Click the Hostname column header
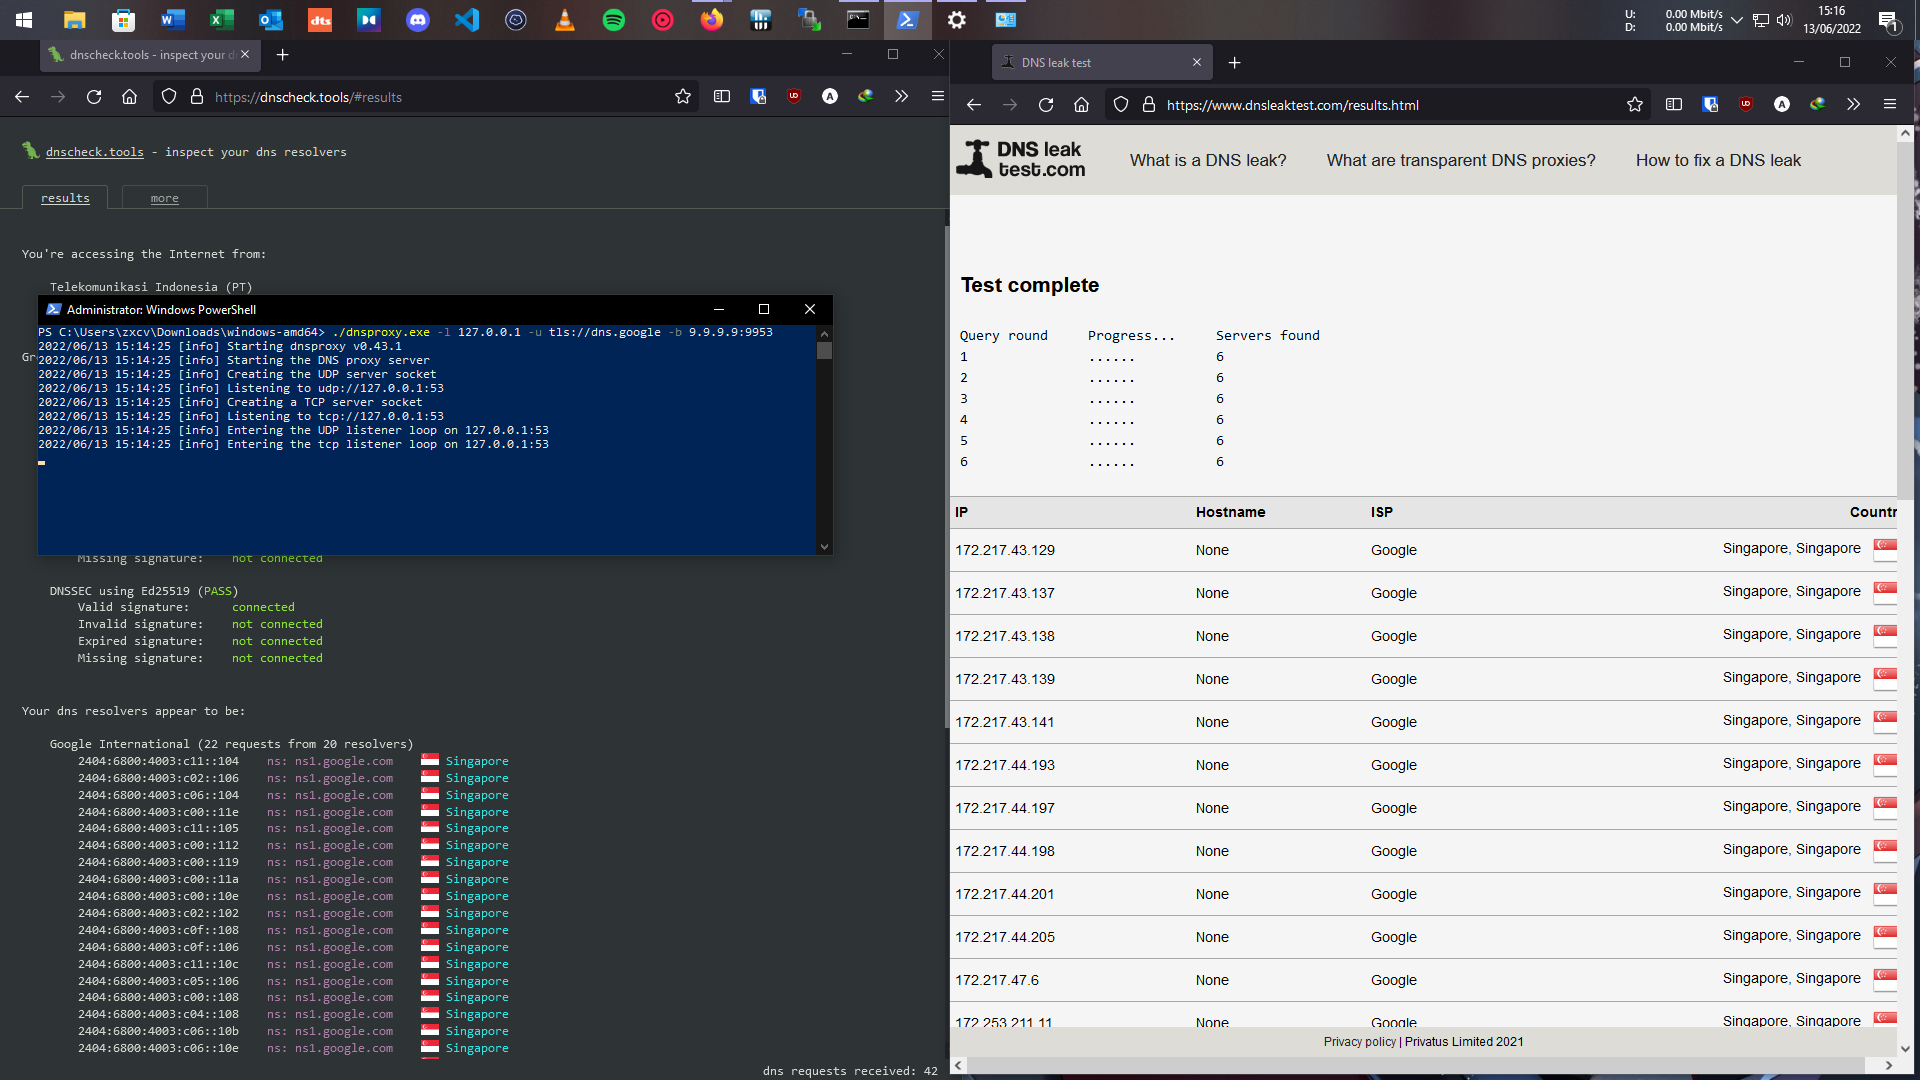This screenshot has width=1920, height=1080. click(1230, 512)
